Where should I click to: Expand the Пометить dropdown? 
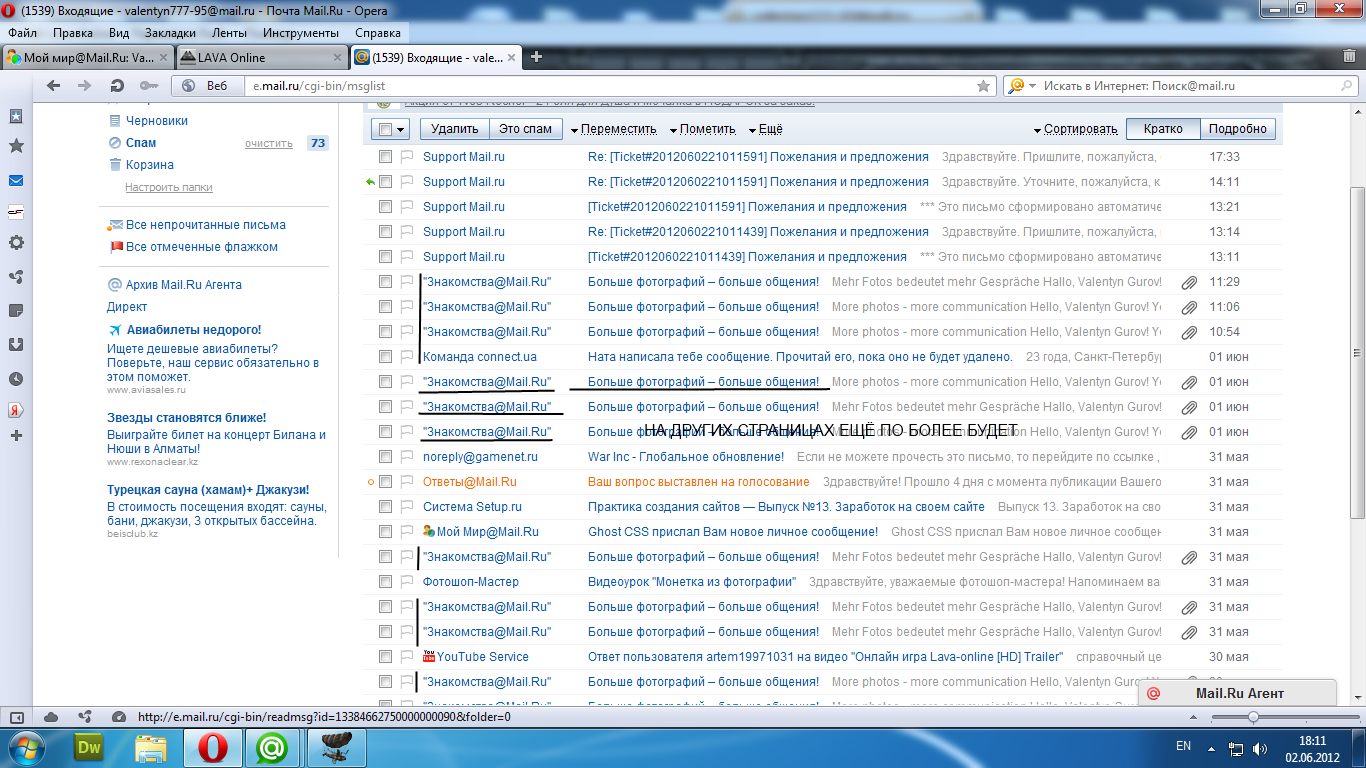tap(702, 129)
